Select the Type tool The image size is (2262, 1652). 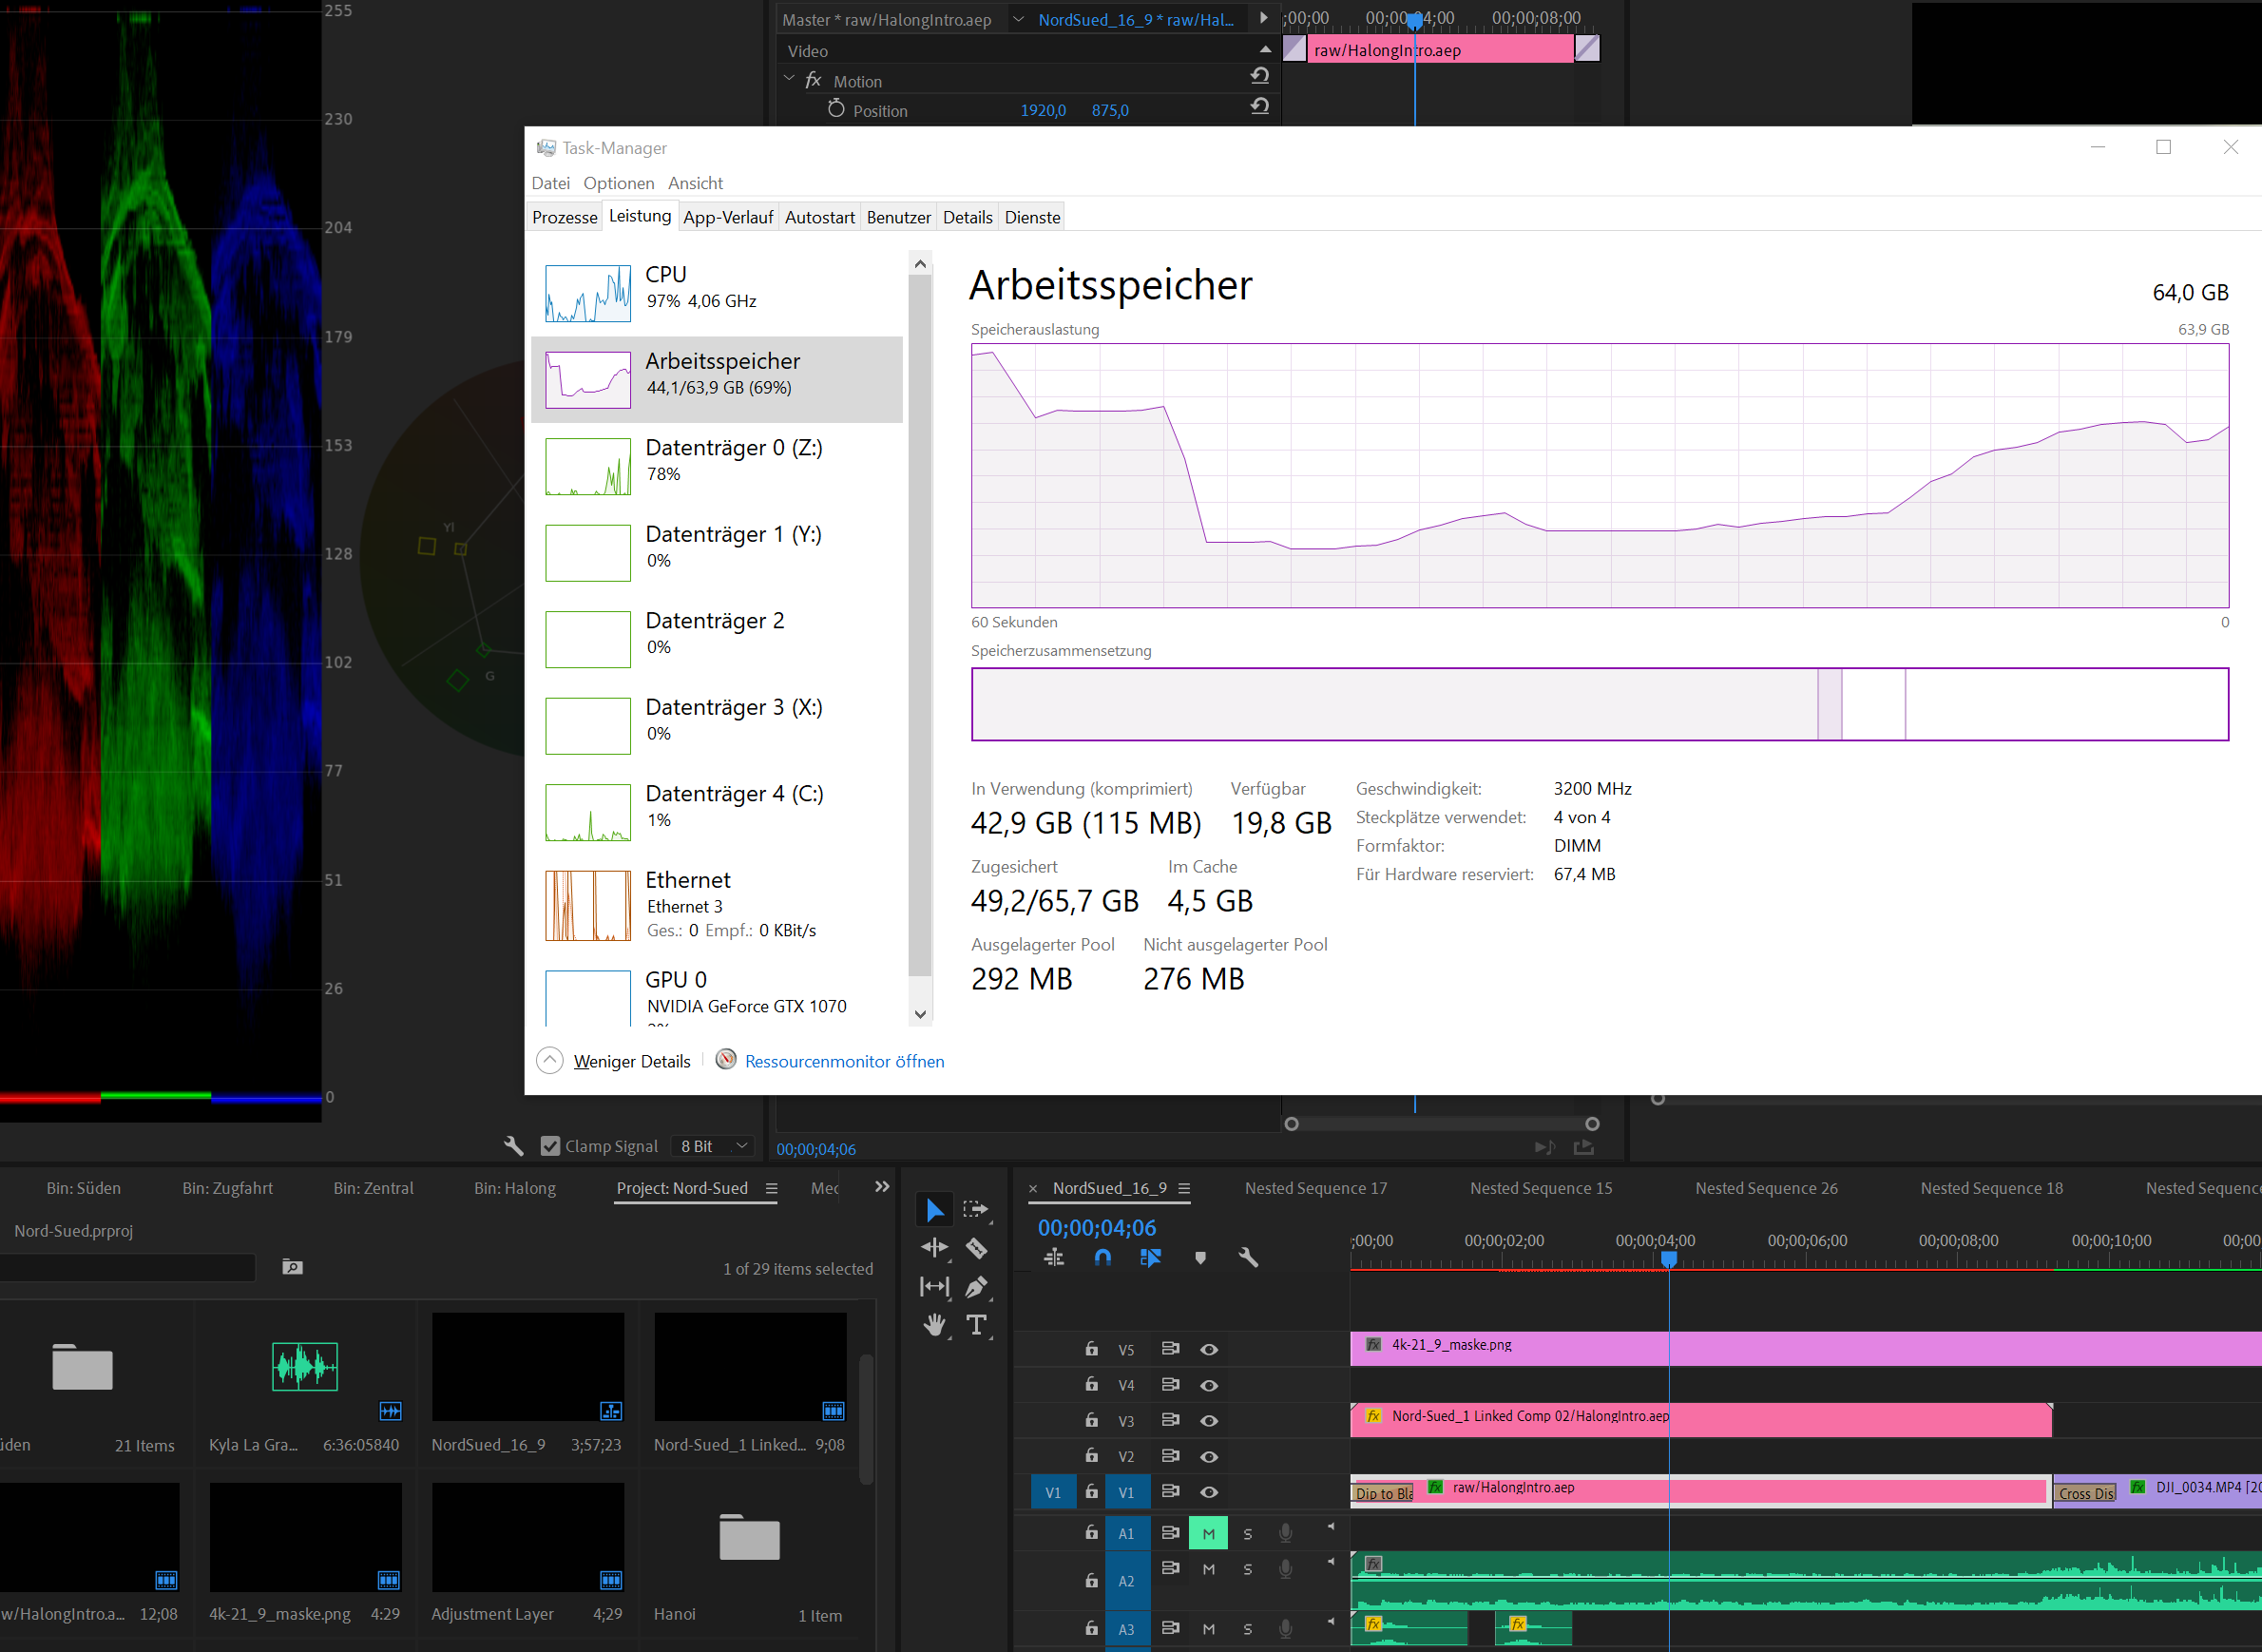(x=976, y=1325)
